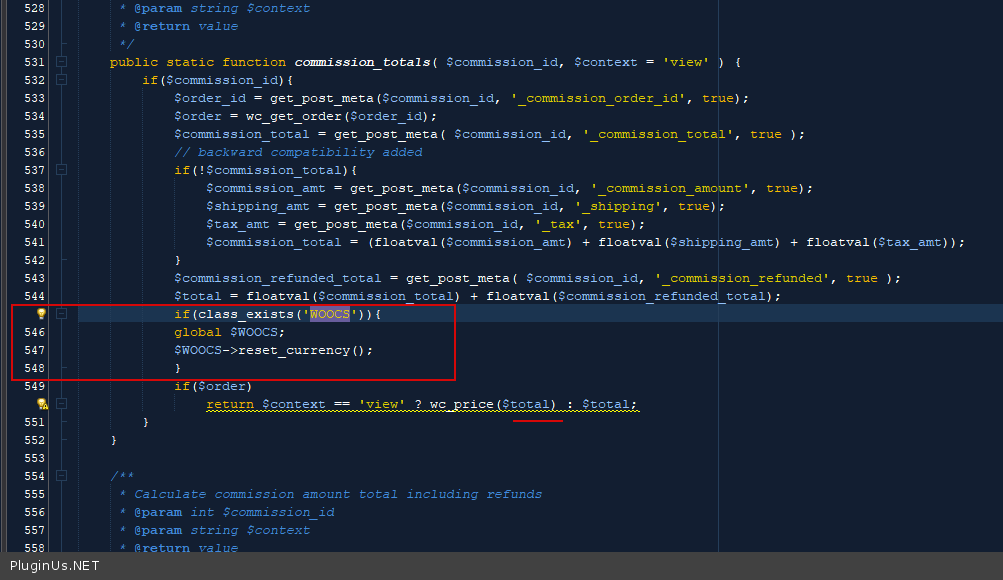Fold the return statement line marker
The height and width of the screenshot is (580, 1003).
pyautogui.click(x=62, y=404)
